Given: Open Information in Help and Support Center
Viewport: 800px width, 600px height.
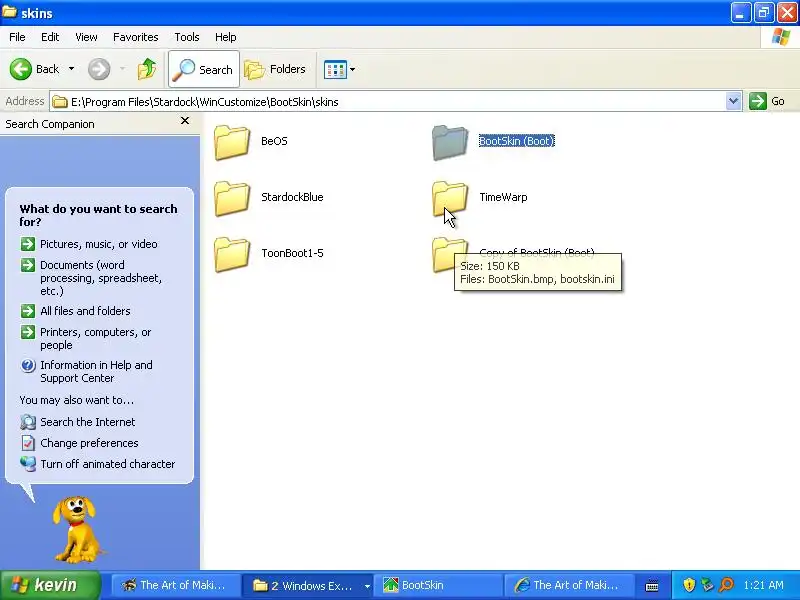Looking at the screenshot, I should pos(96,371).
